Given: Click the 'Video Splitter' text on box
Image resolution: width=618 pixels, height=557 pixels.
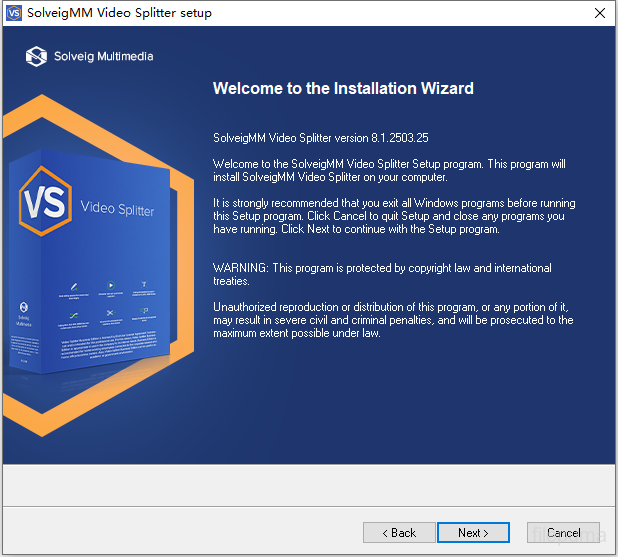Looking at the screenshot, I should pos(117,208).
